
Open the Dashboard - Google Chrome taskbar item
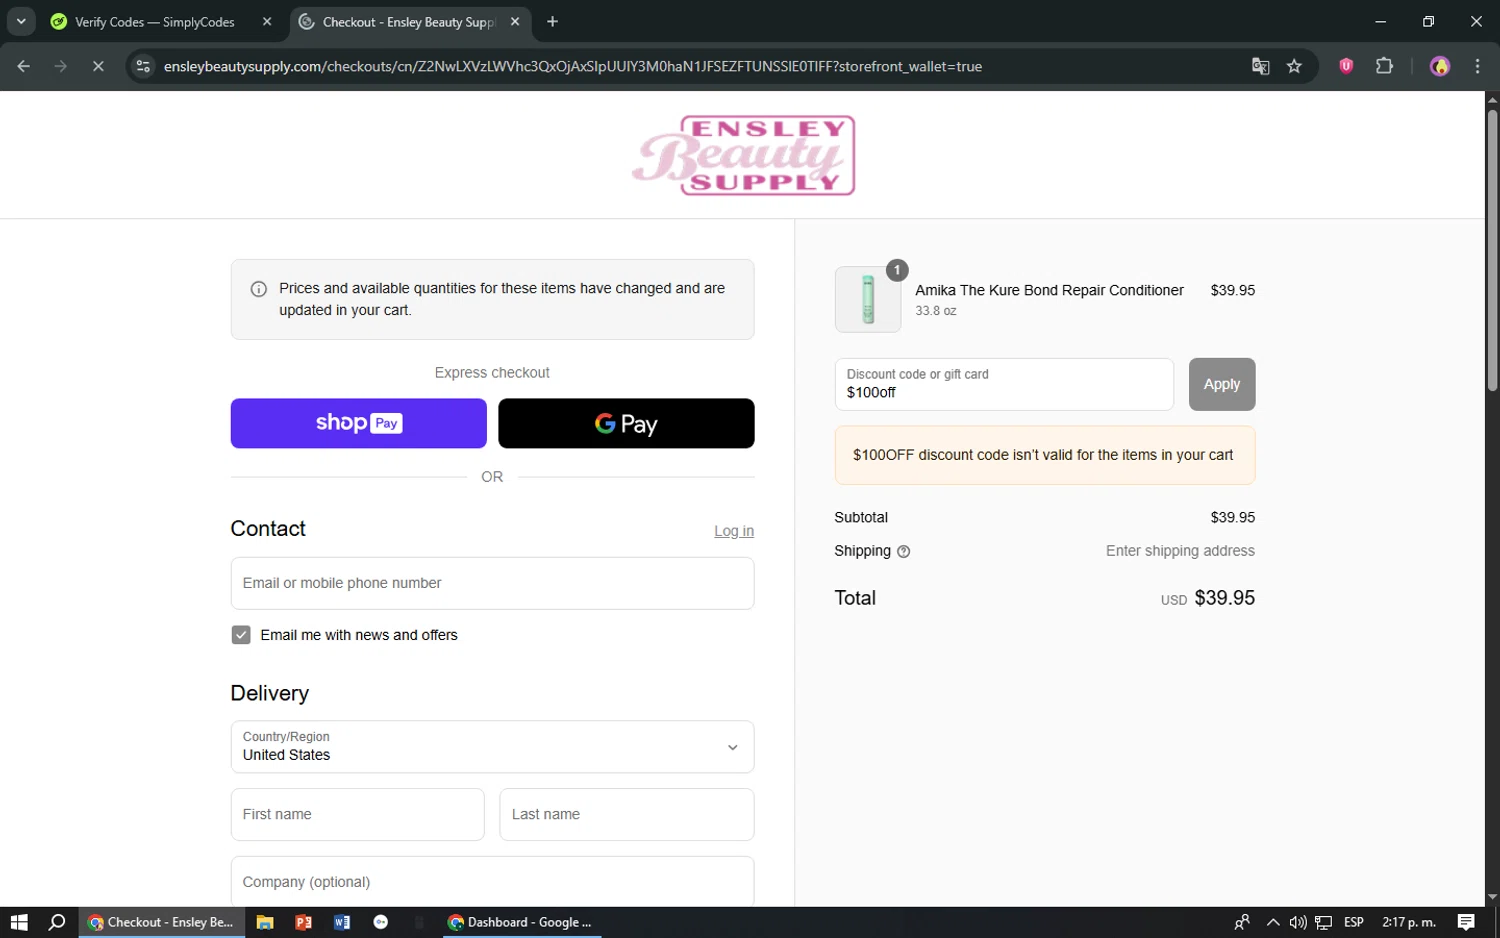pyautogui.click(x=520, y=922)
